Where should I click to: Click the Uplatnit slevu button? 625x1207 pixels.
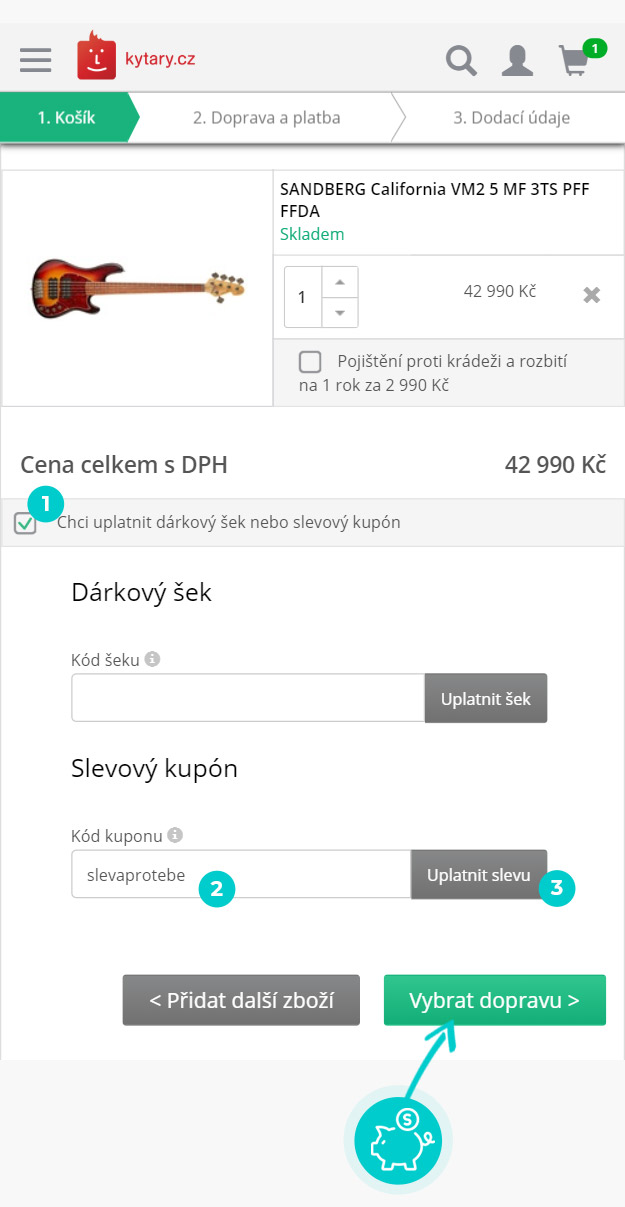point(479,874)
